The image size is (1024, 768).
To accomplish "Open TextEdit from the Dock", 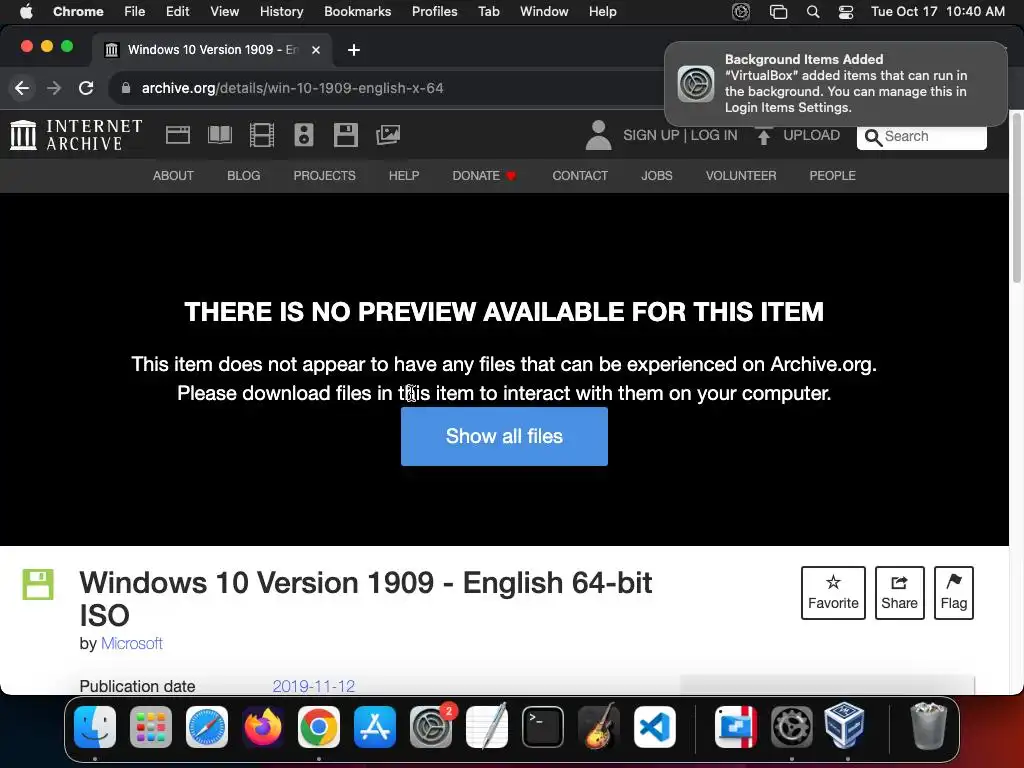I will click(x=487, y=727).
